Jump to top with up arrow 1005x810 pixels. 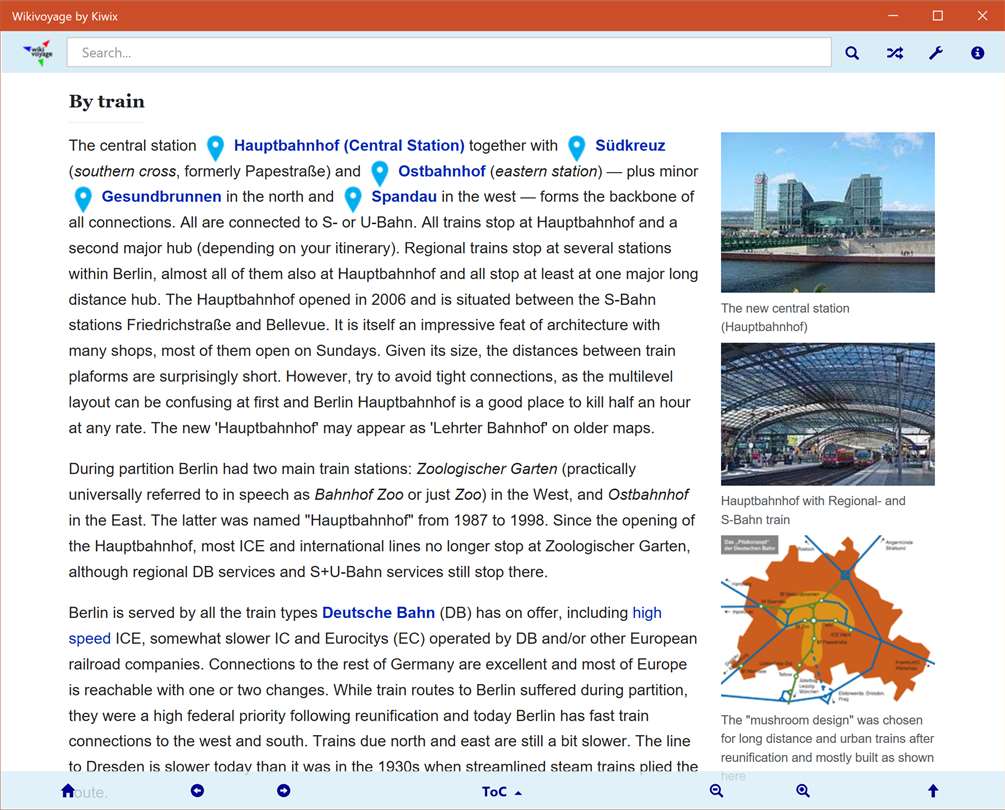tap(933, 791)
